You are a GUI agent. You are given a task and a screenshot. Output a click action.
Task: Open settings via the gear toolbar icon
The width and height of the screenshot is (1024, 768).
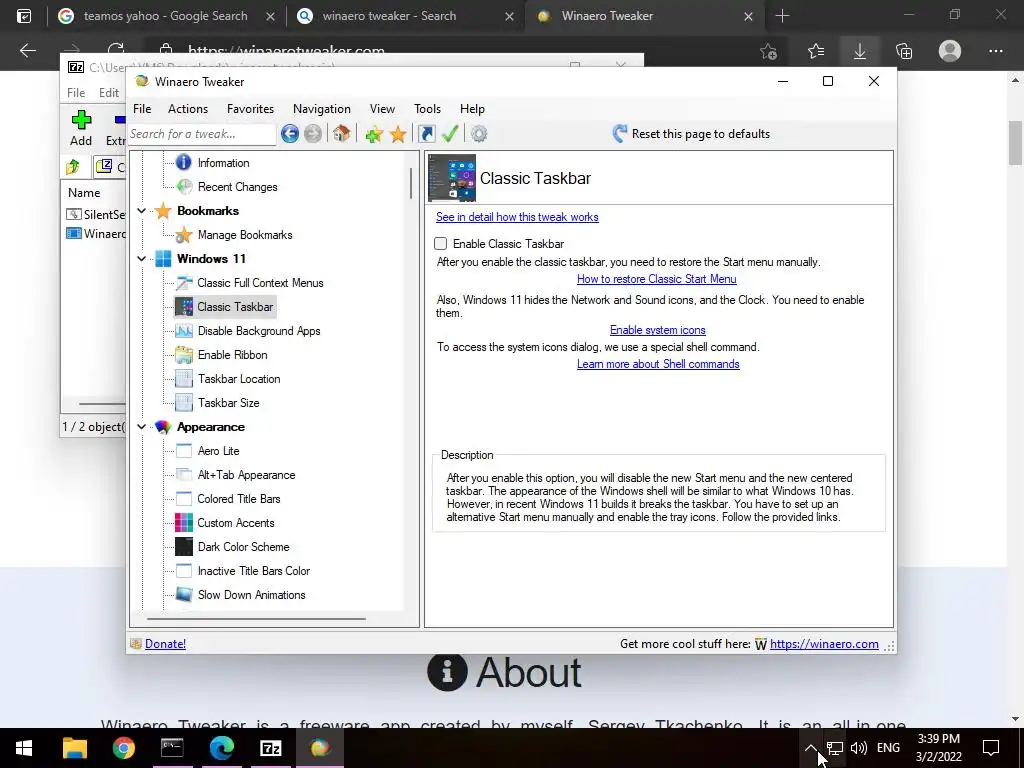(x=479, y=134)
